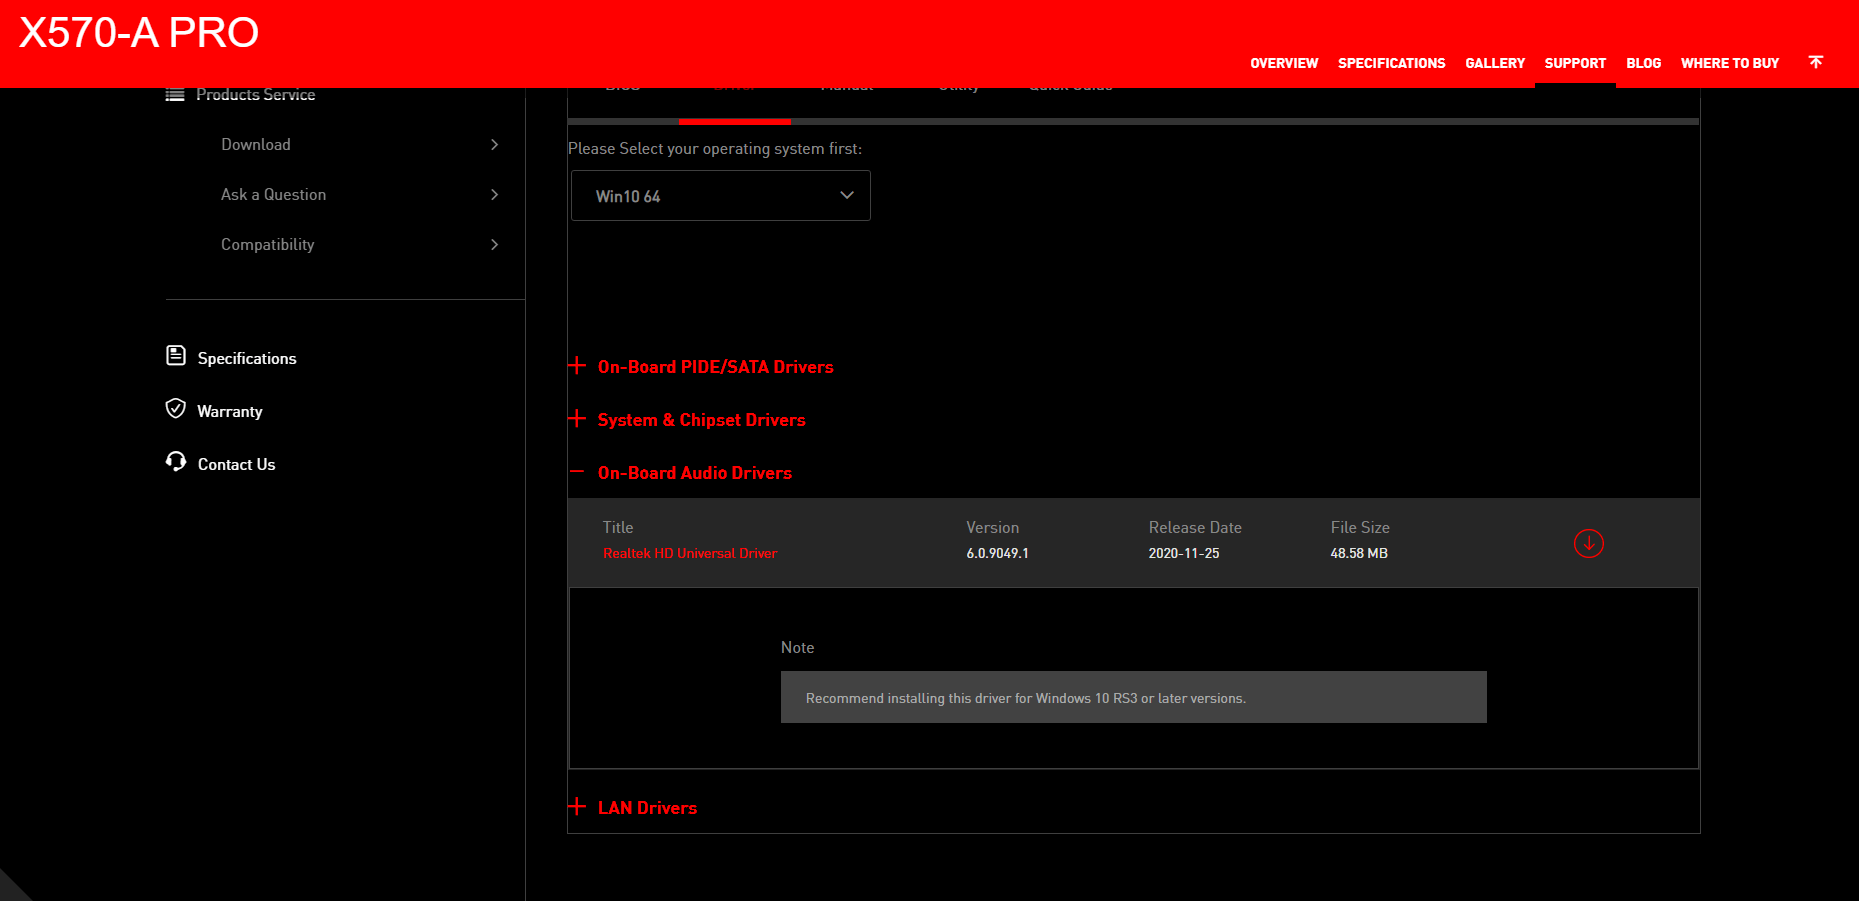Viewport: 1859px width, 901px height.
Task: Click the back-to-top arrow icon
Action: coord(1816,62)
